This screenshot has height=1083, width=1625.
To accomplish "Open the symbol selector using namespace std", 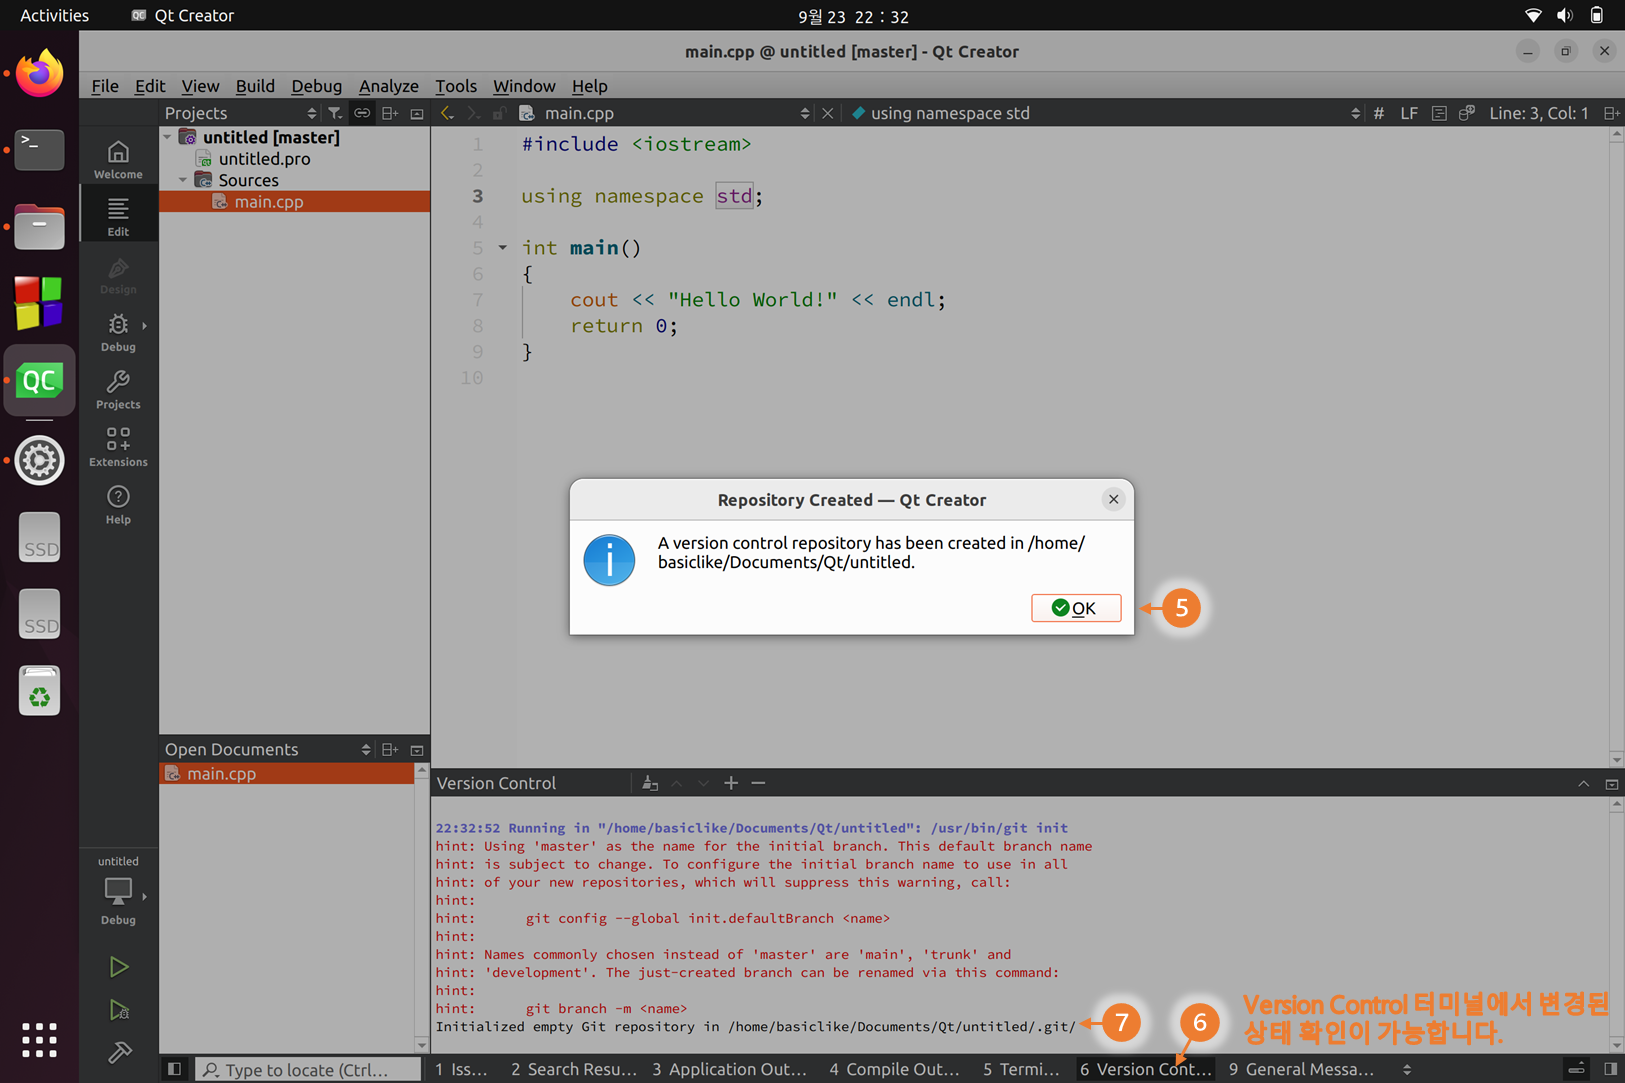I will click(x=1105, y=113).
